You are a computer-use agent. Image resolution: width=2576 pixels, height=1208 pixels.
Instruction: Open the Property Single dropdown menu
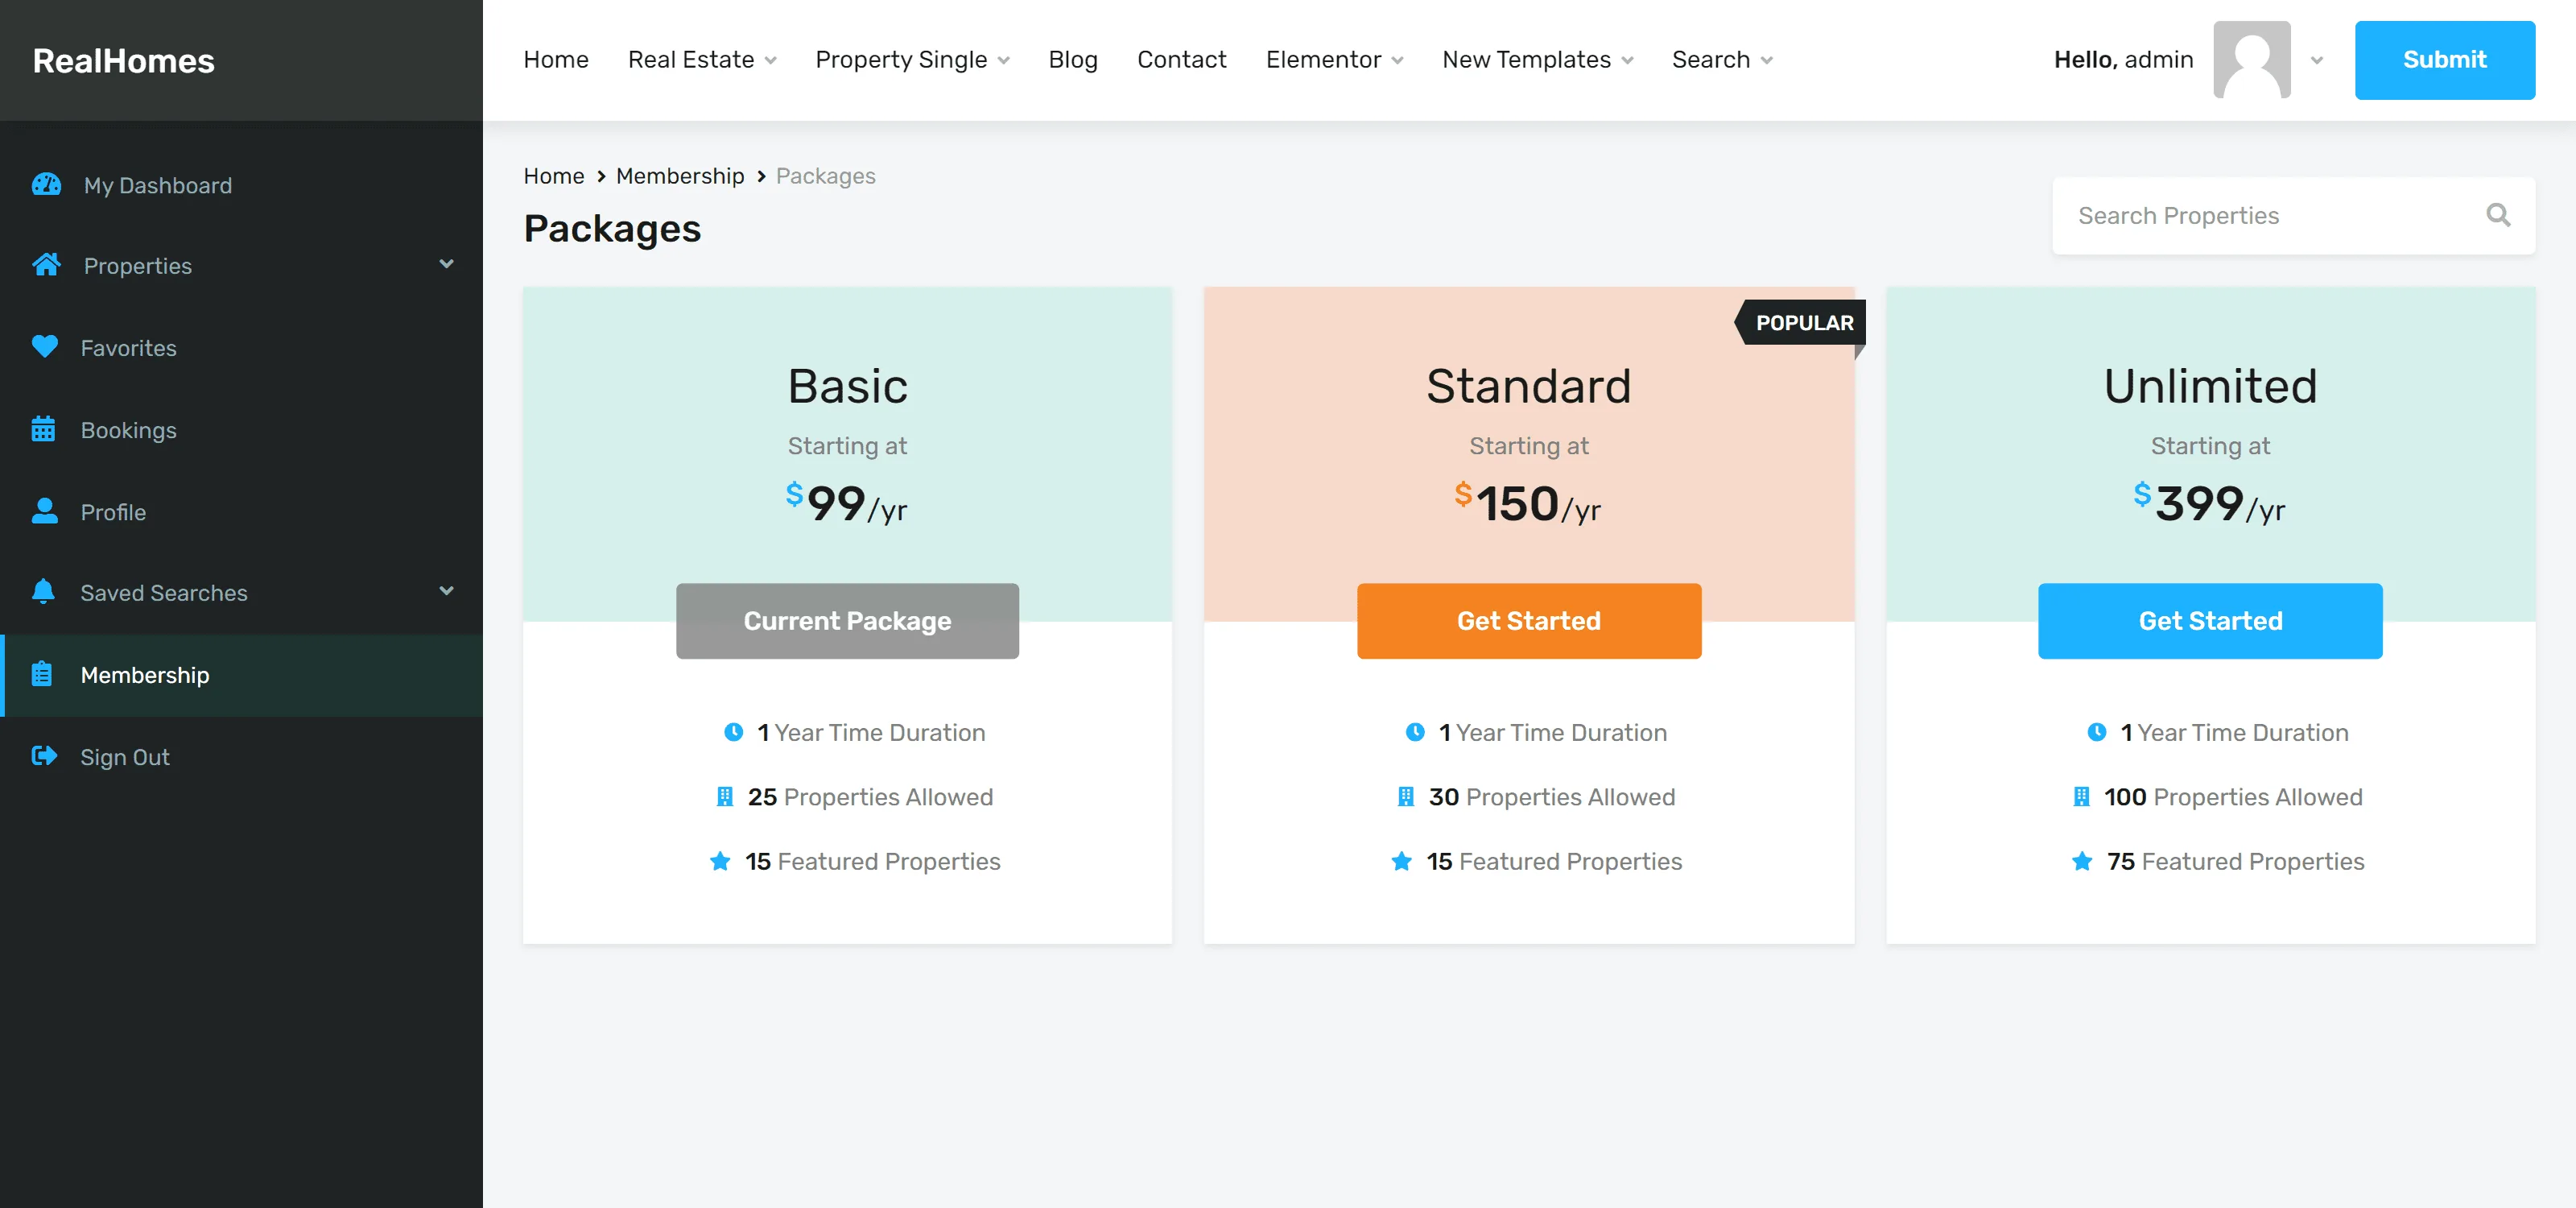tap(912, 60)
